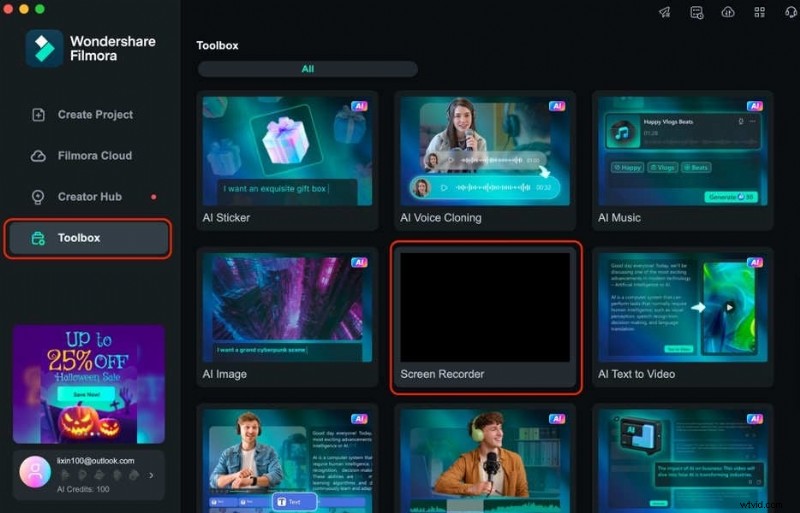Open customer support headset icon
The image size is (800, 513).
[790, 12]
